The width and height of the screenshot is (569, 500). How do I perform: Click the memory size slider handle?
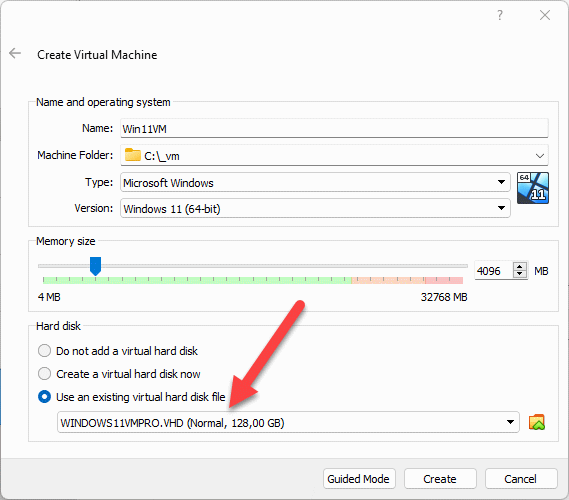[x=95, y=266]
